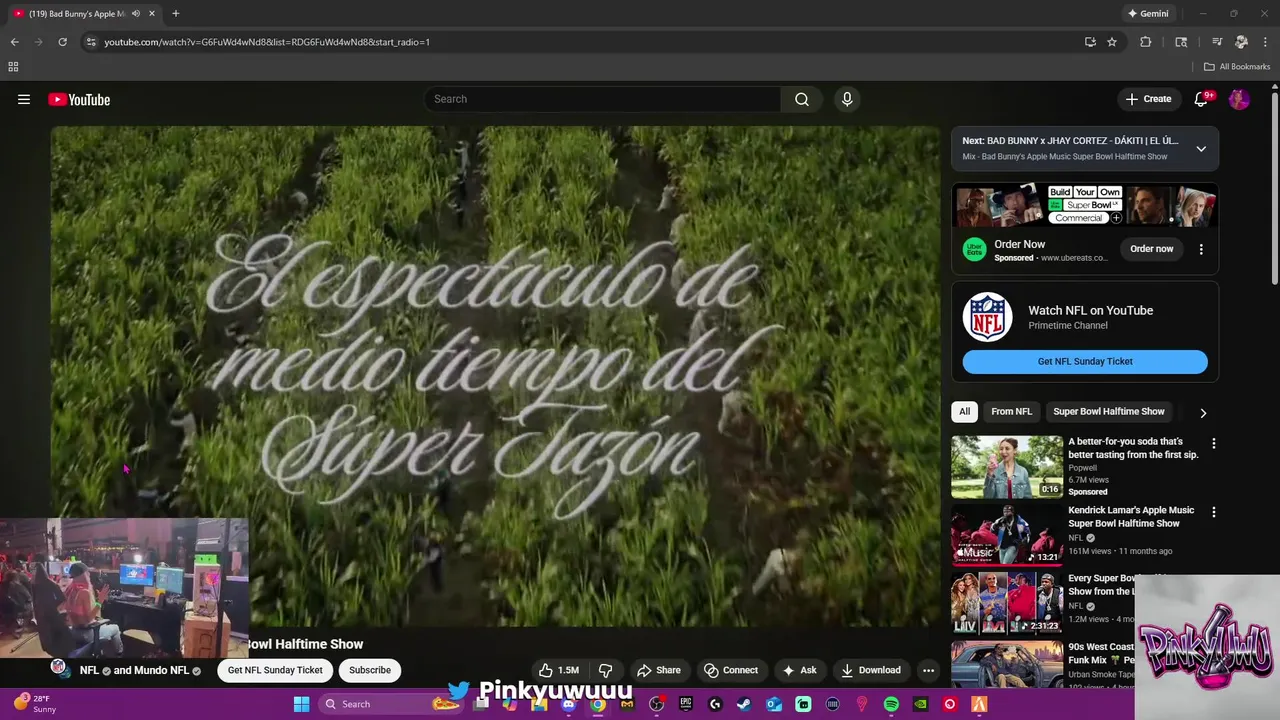Image resolution: width=1280 pixels, height=720 pixels.
Task: Click the YouTube page vertical scrollbar
Action: [x=1275, y=187]
